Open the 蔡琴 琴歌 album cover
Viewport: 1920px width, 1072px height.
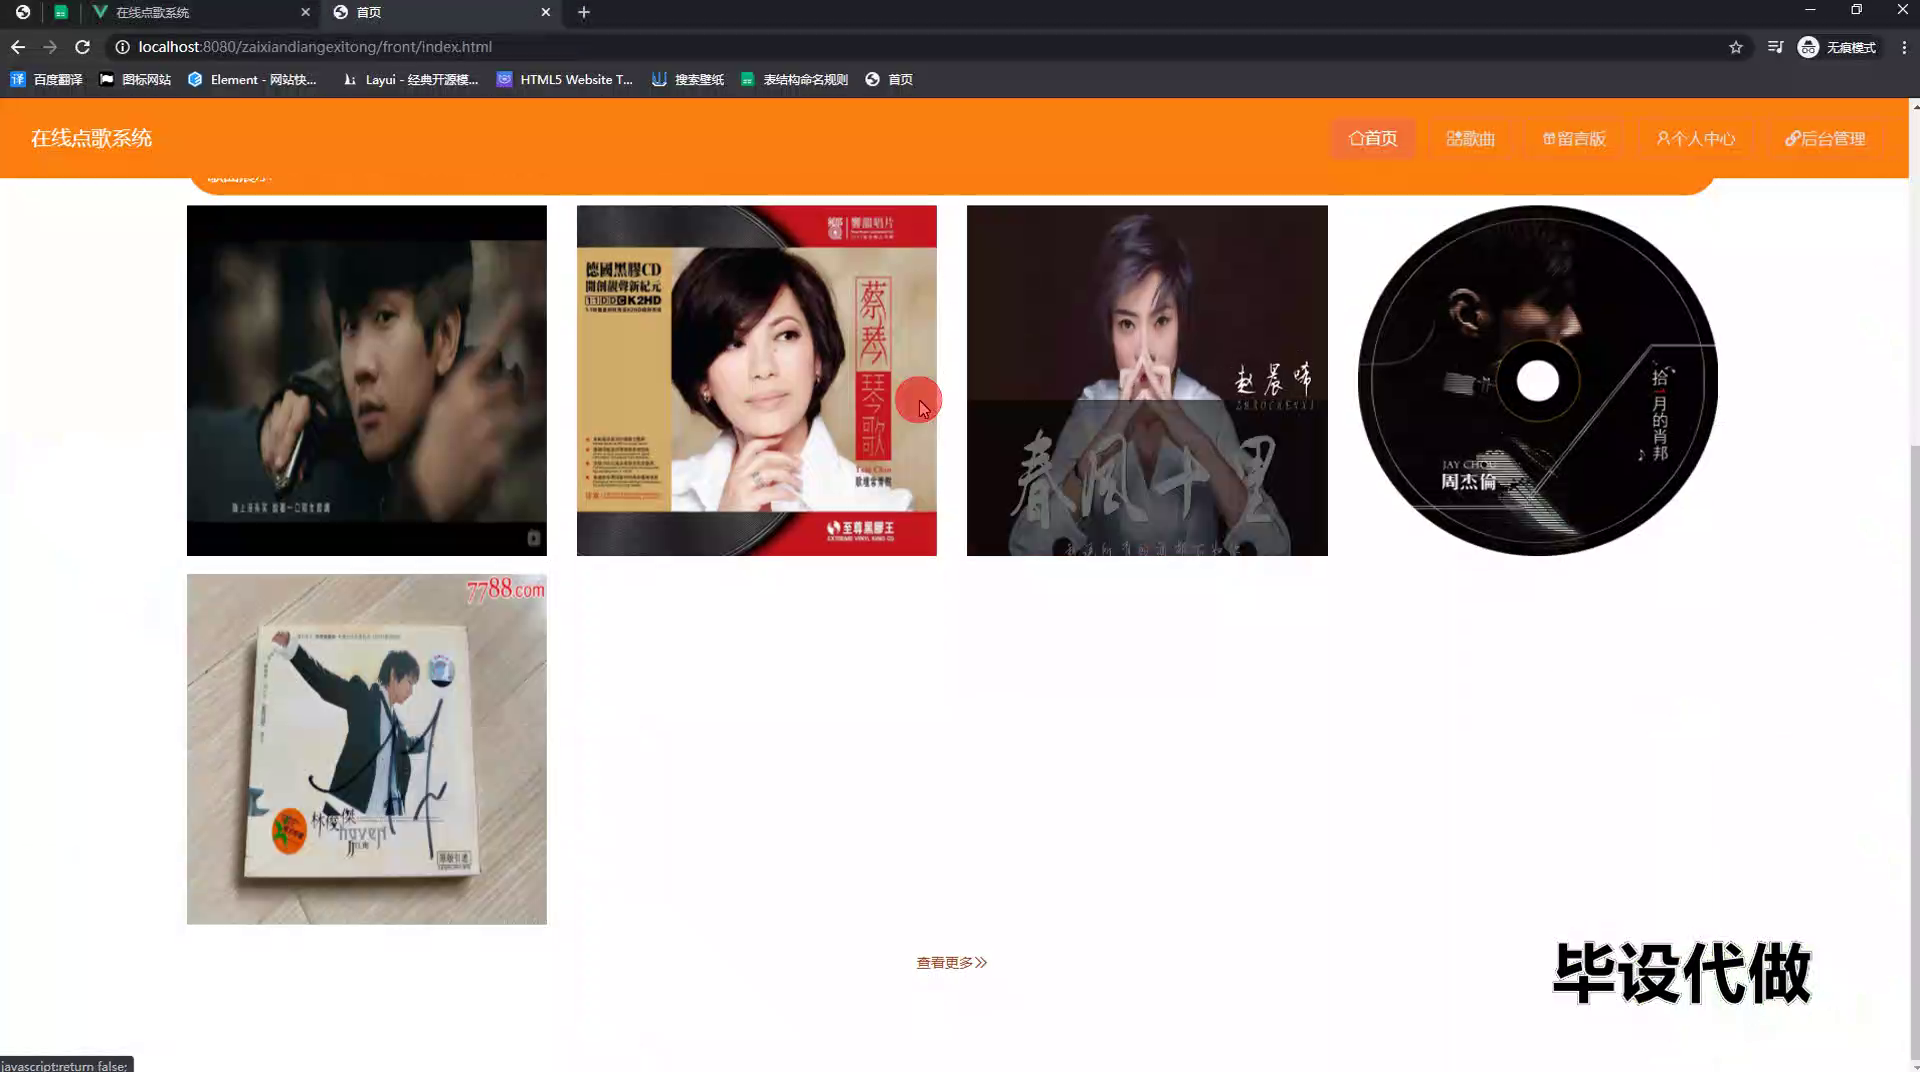pyautogui.click(x=757, y=380)
